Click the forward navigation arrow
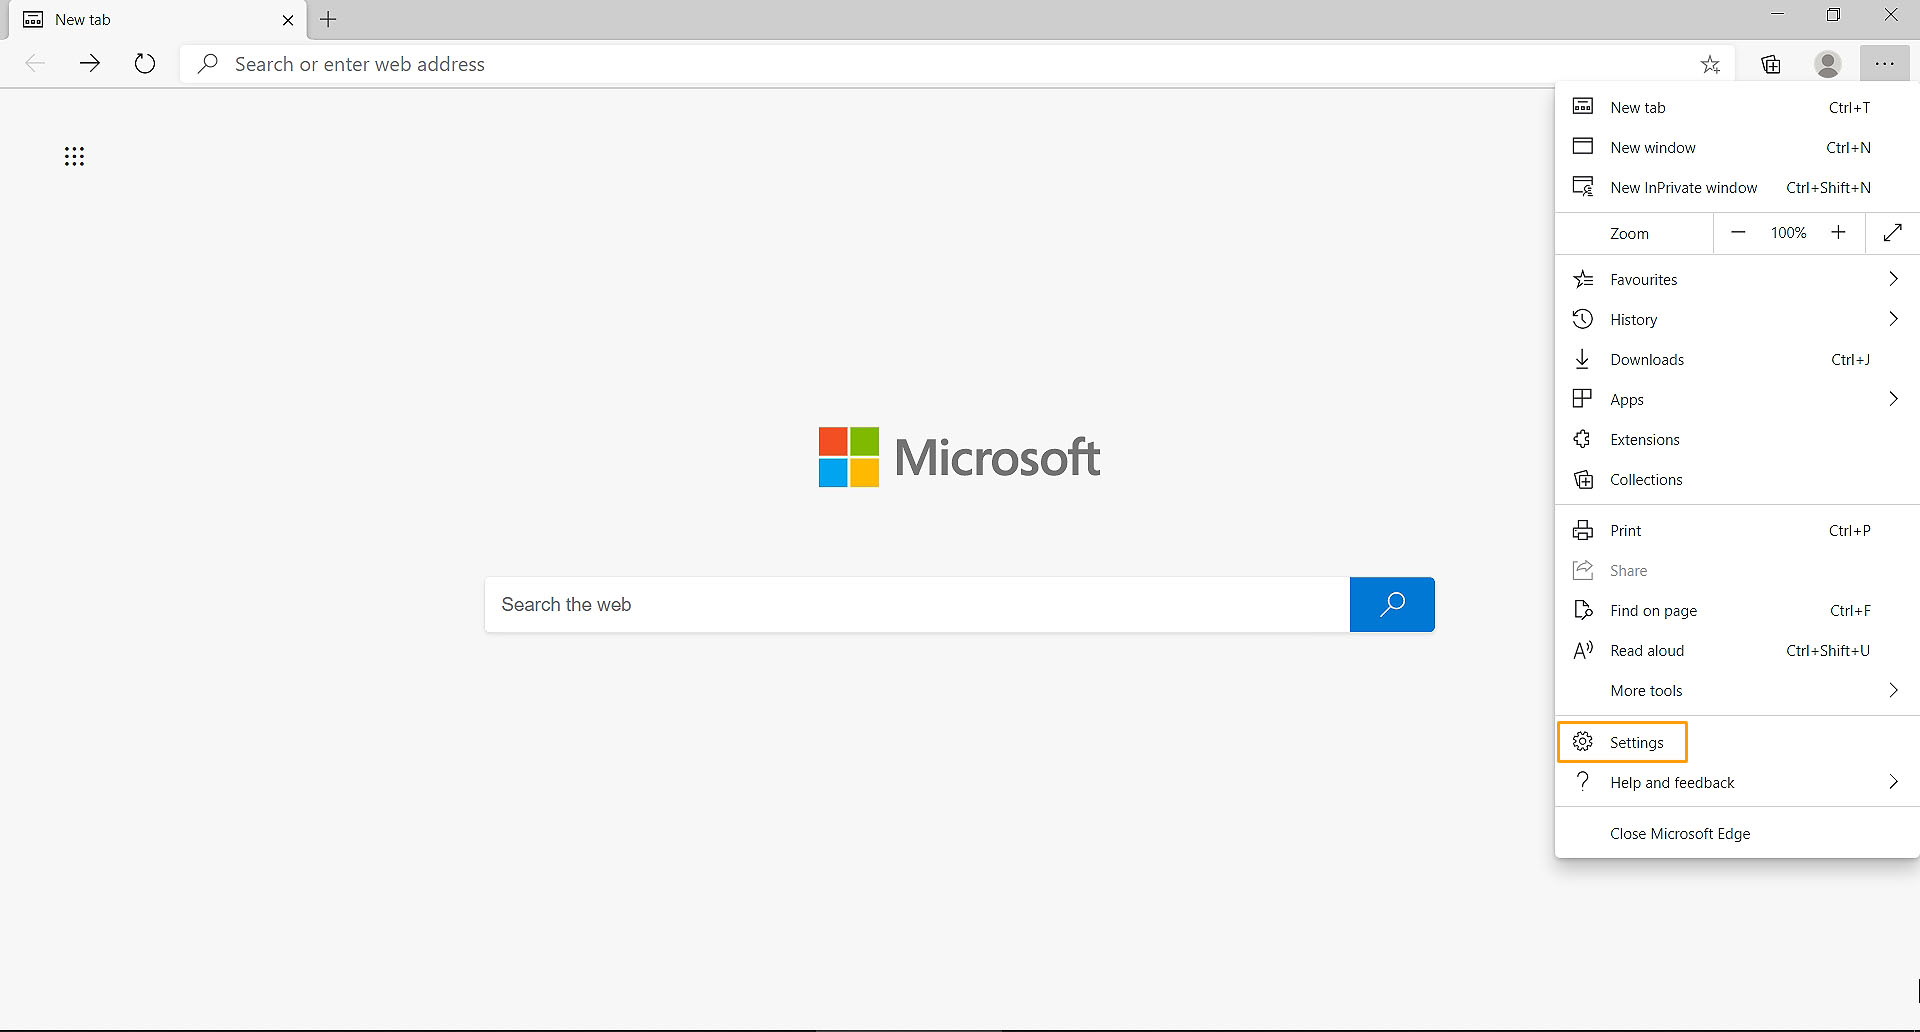This screenshot has height=1032, width=1920. (90, 64)
